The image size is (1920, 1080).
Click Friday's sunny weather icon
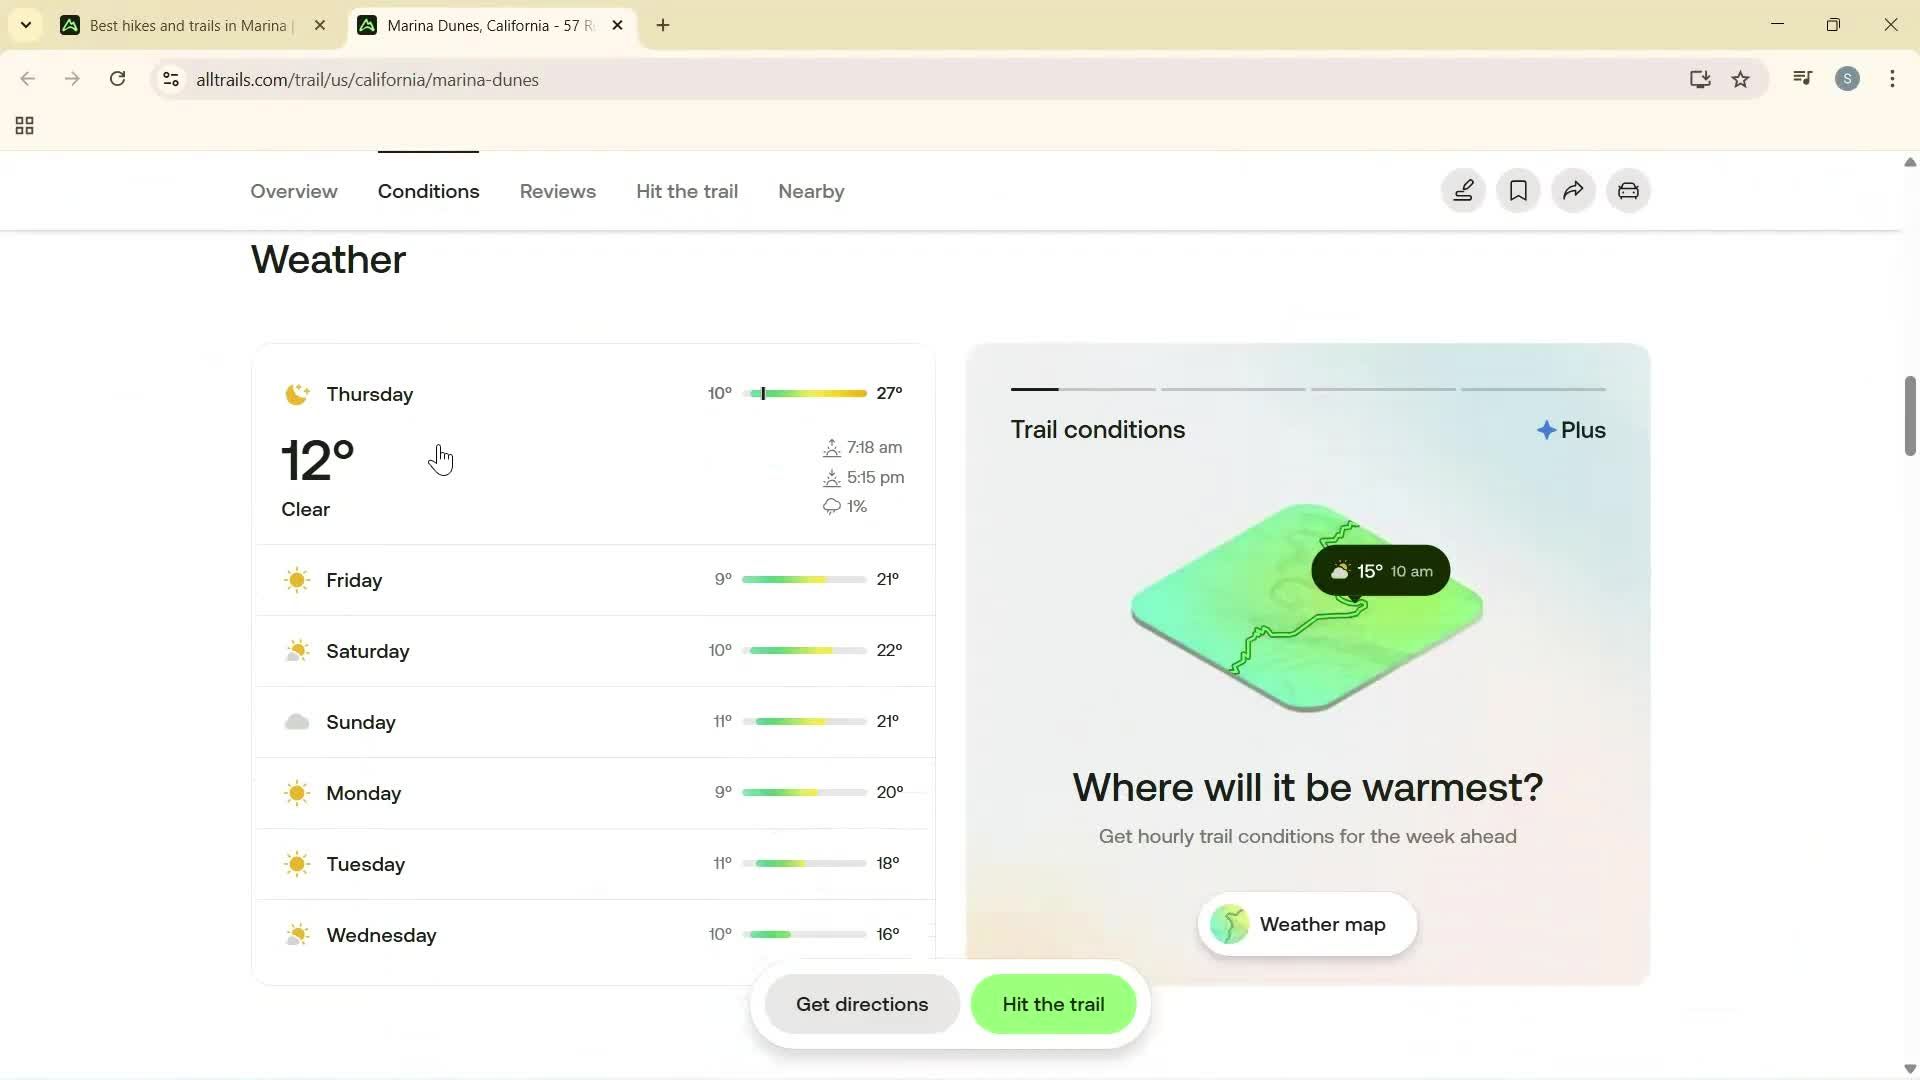(x=297, y=580)
